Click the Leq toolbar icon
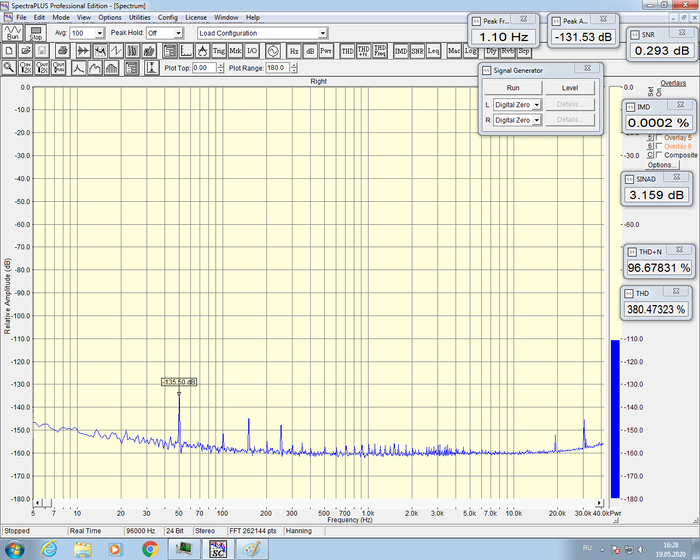700x560 pixels. (433, 50)
